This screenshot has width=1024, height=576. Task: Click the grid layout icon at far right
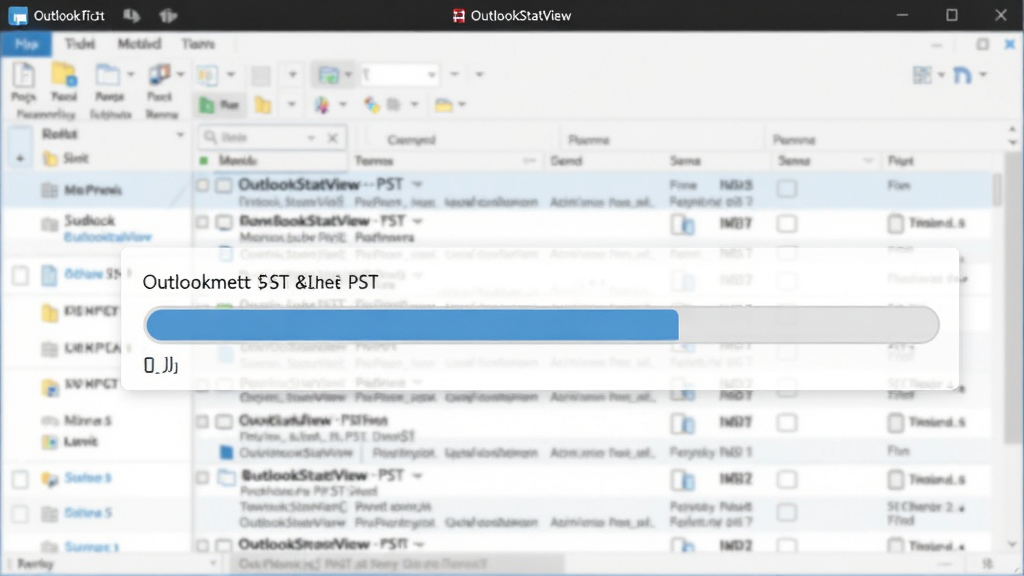[x=922, y=75]
